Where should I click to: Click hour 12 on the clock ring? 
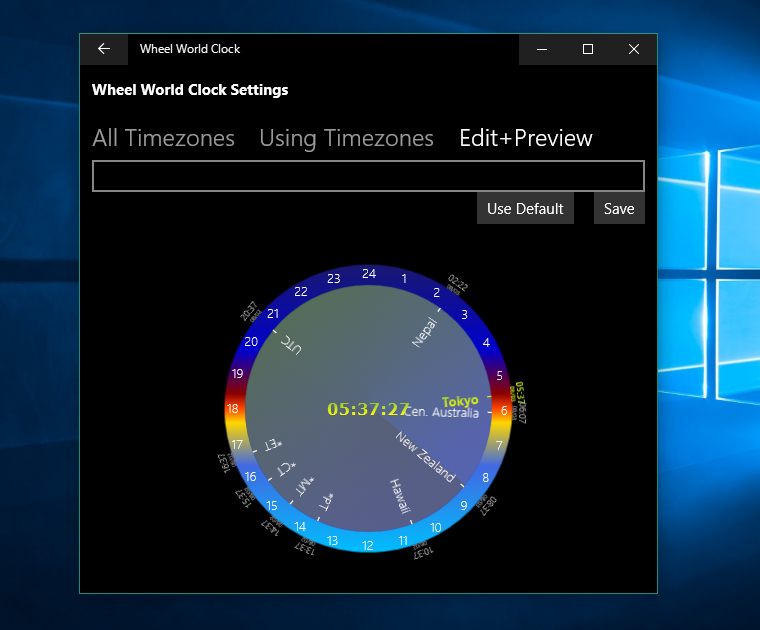tap(368, 545)
